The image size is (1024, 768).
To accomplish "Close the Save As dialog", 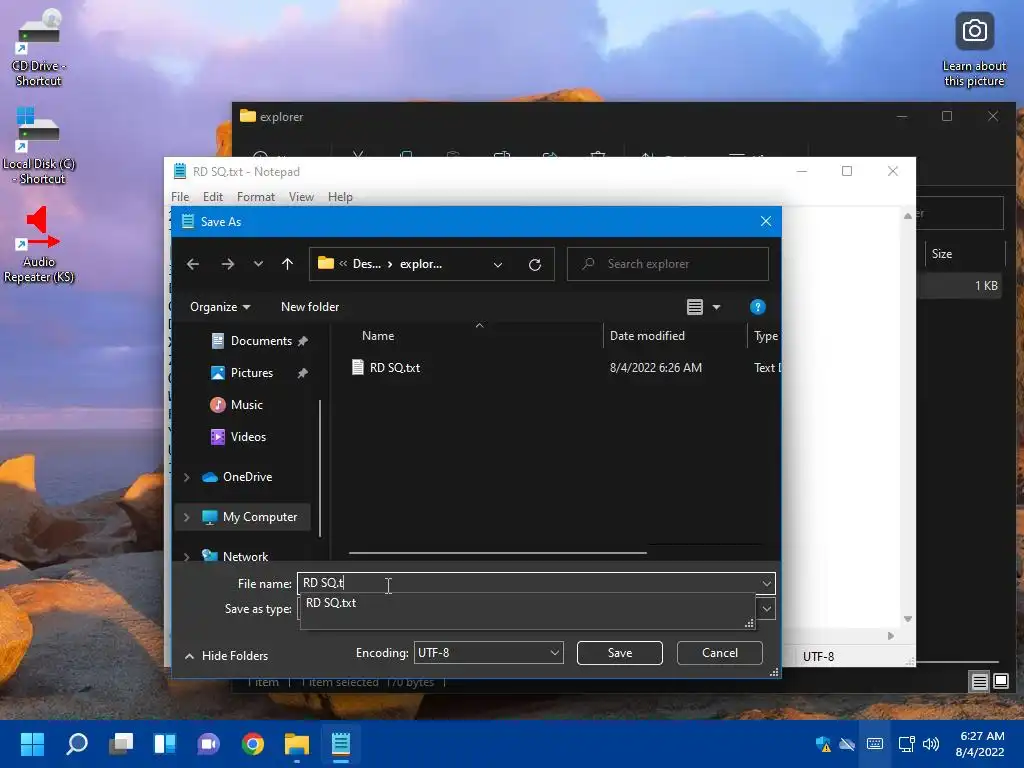I will 766,221.
